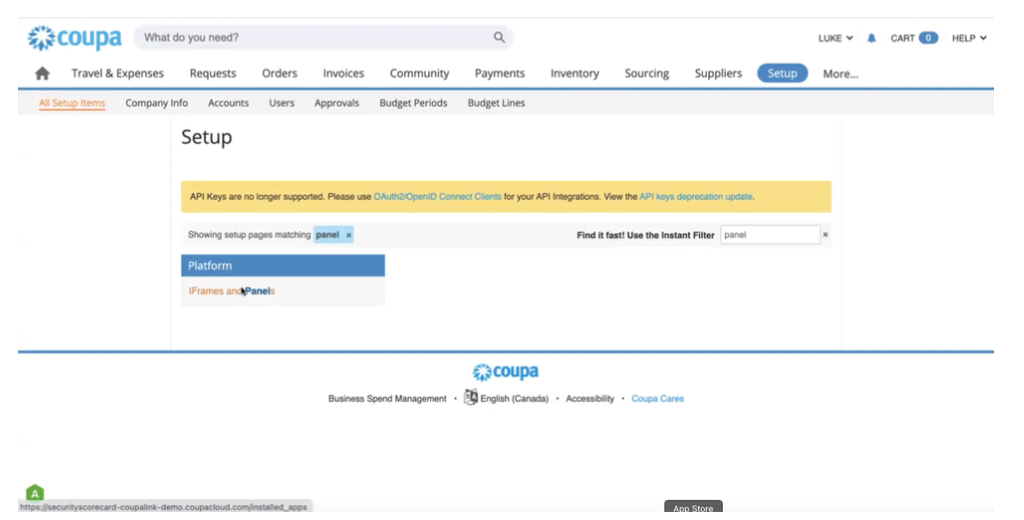The image size is (1024, 520).
Task: Open the Travel & Expenses tab
Action: click(x=118, y=73)
